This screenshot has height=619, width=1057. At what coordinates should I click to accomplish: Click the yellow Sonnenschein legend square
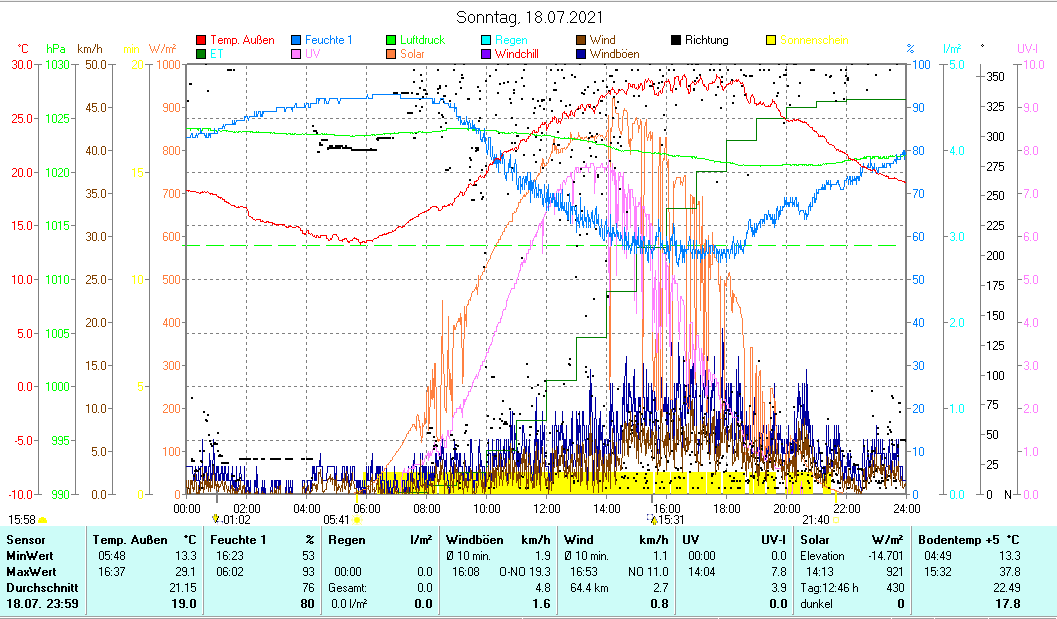click(x=771, y=40)
